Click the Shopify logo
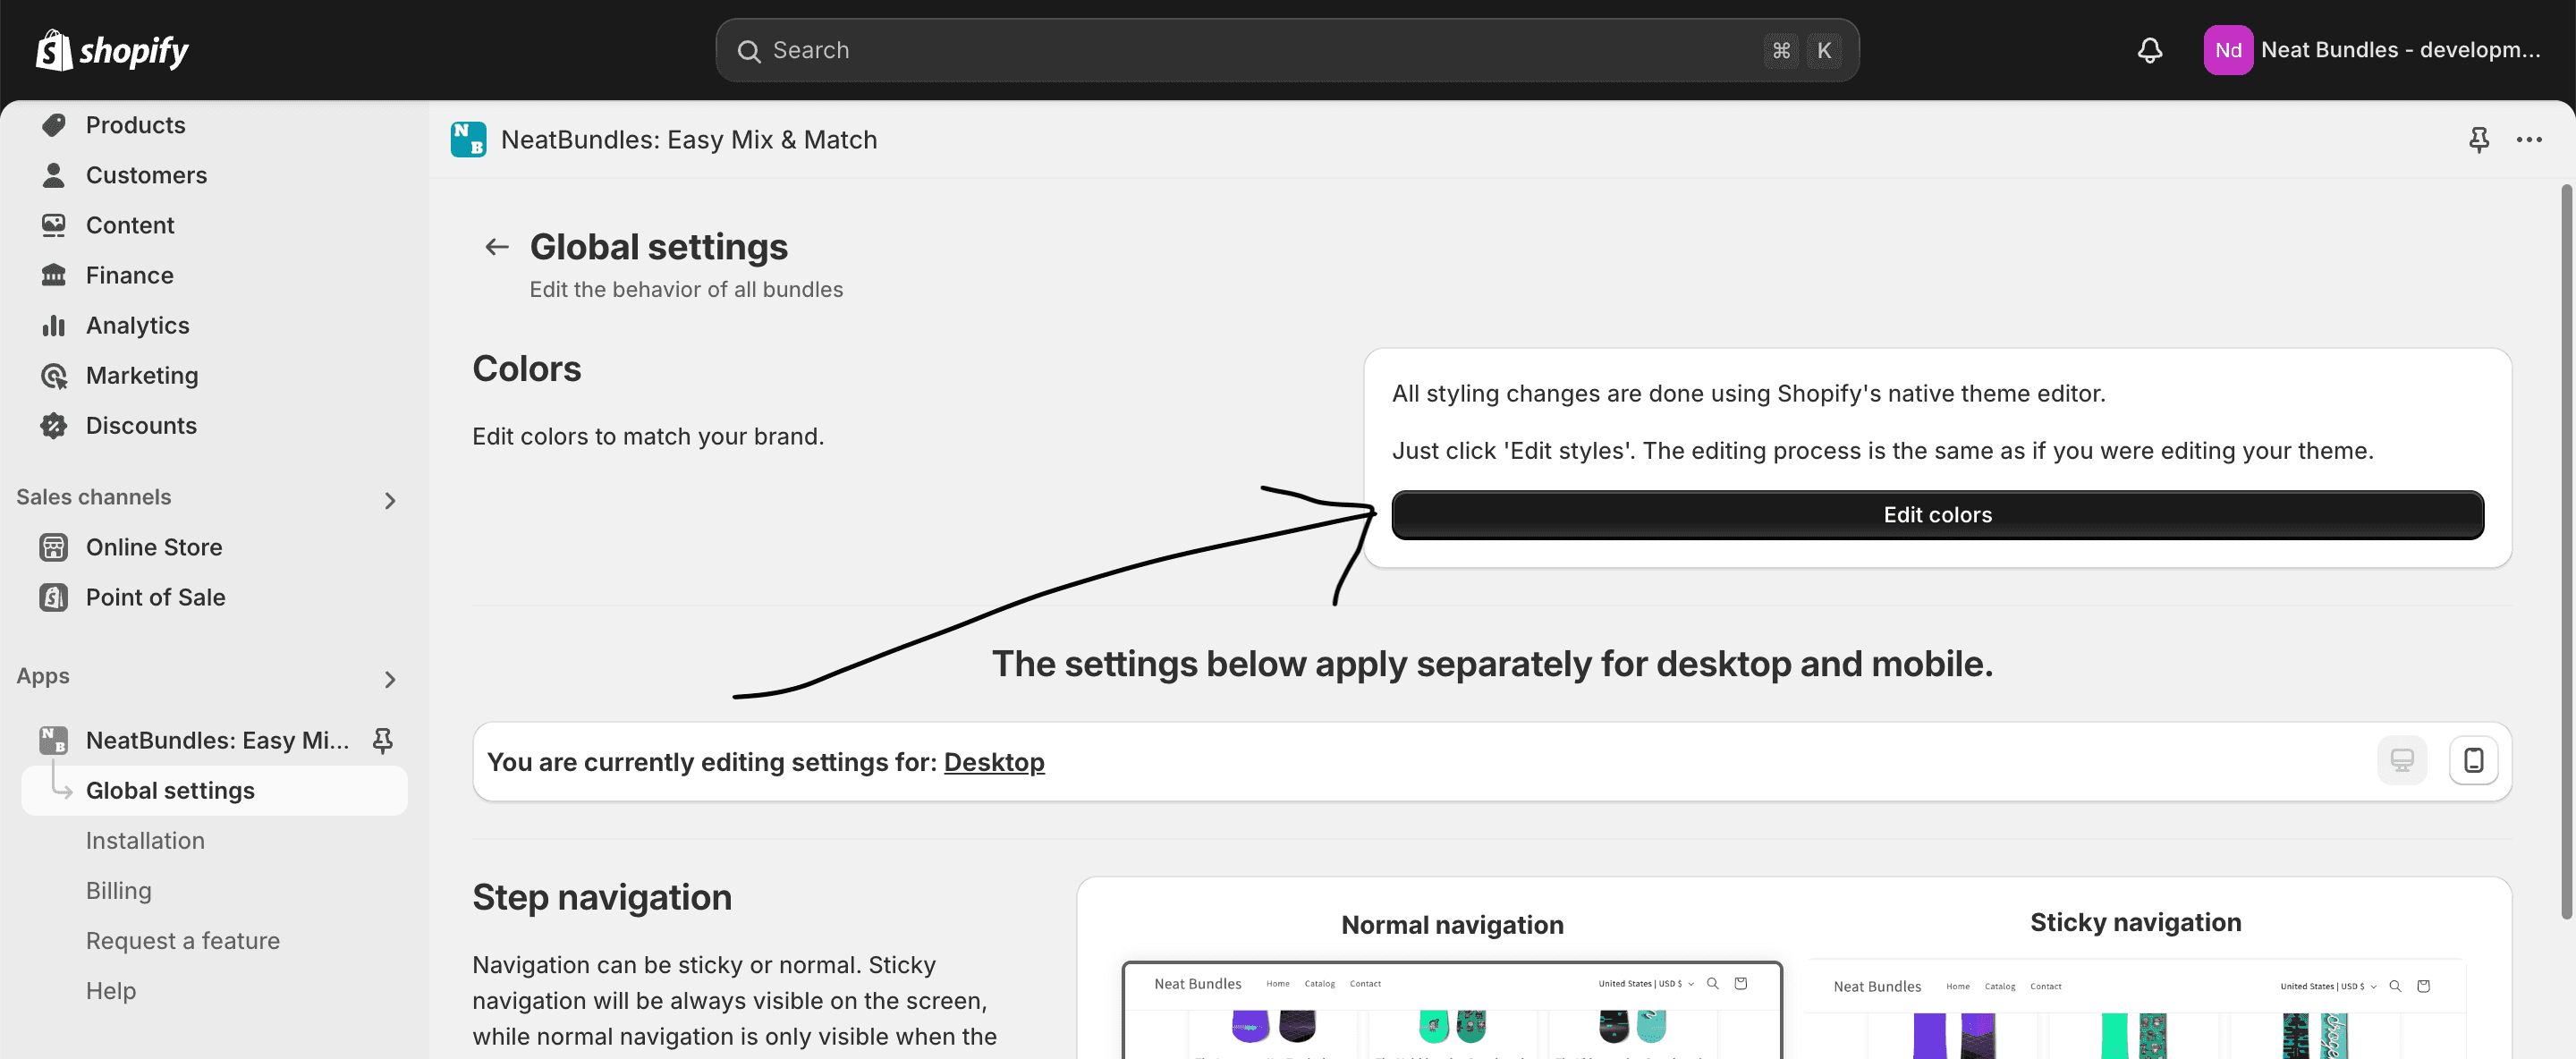 (x=112, y=50)
